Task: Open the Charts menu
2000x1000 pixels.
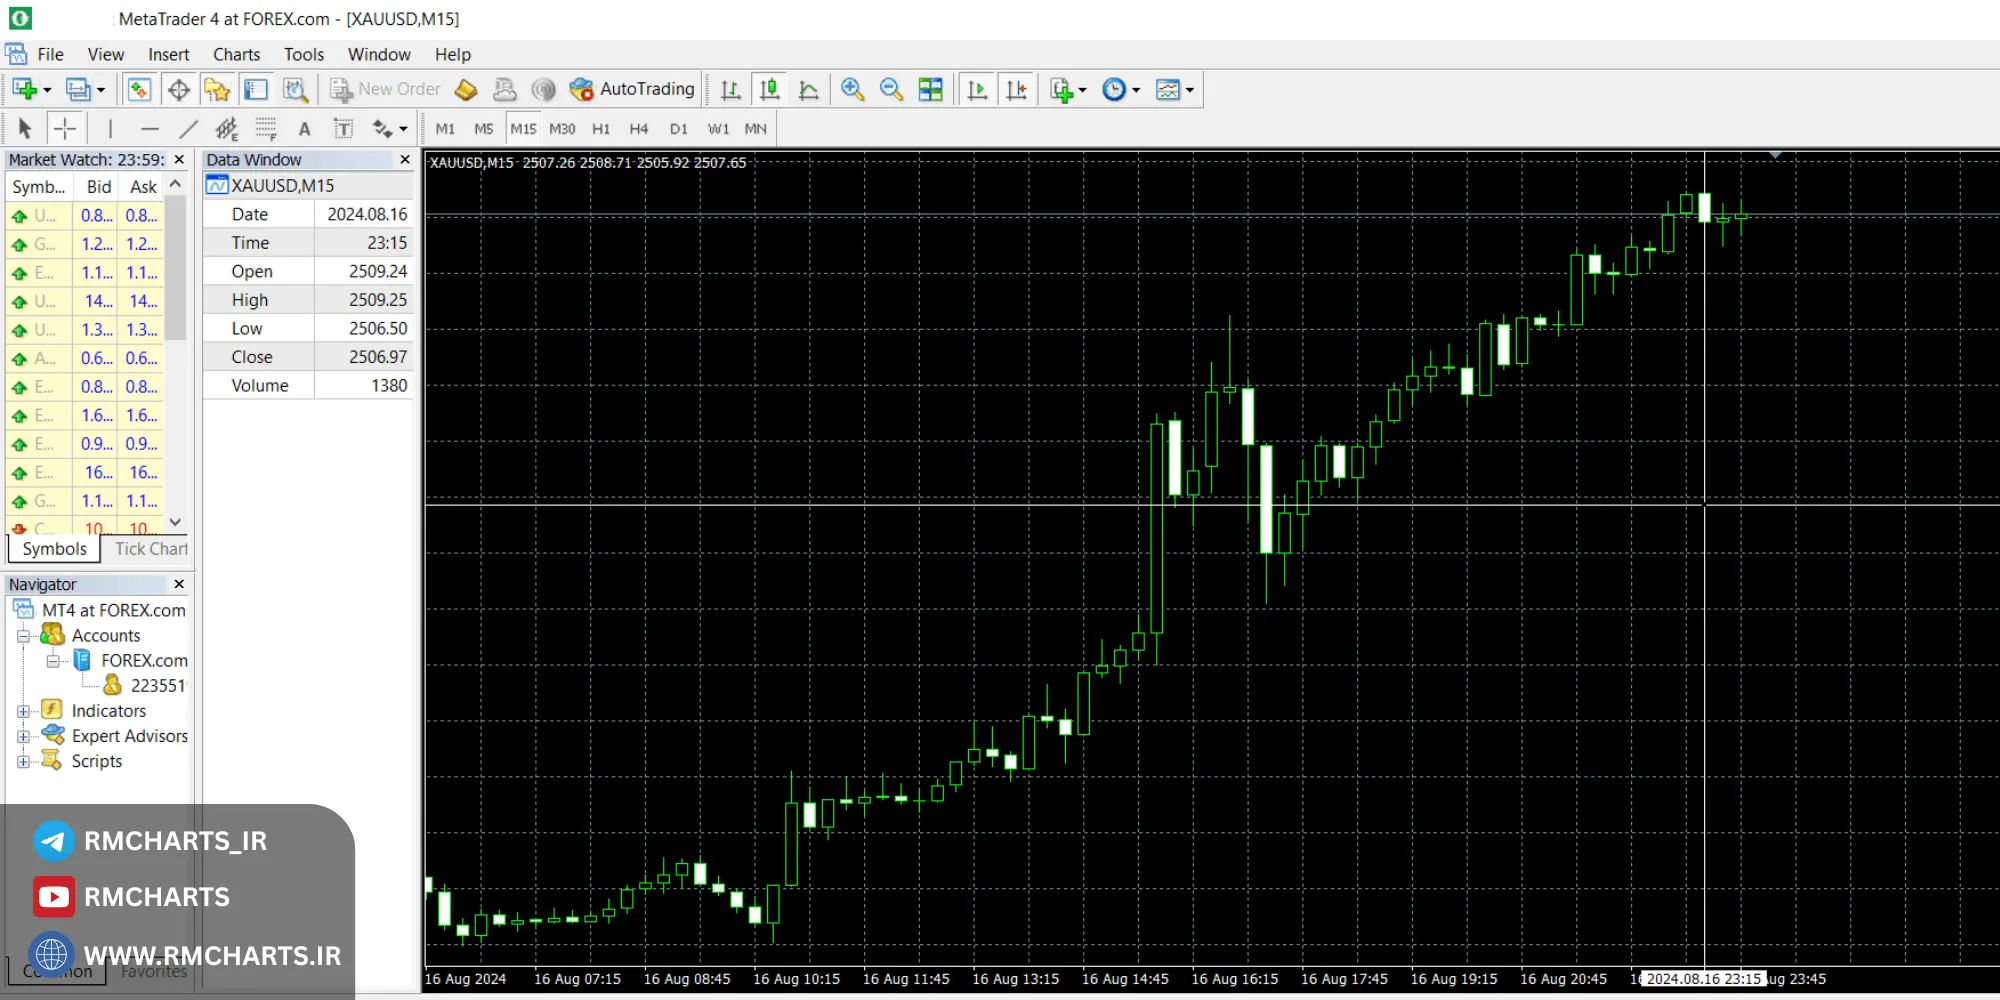Action: [236, 55]
